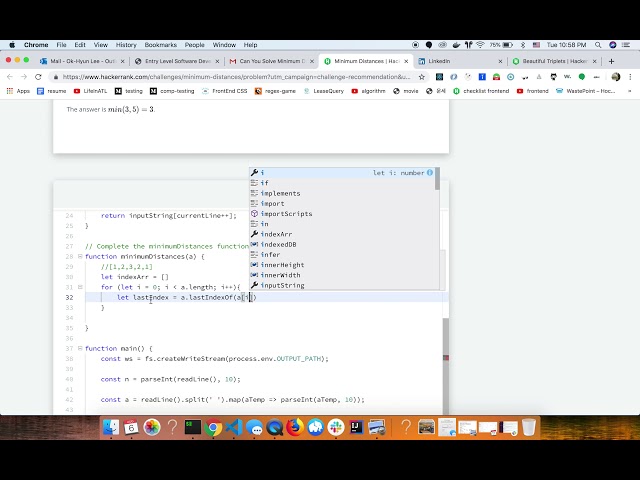The image size is (640, 480).
Task: Open the People menu
Action: tap(195, 45)
